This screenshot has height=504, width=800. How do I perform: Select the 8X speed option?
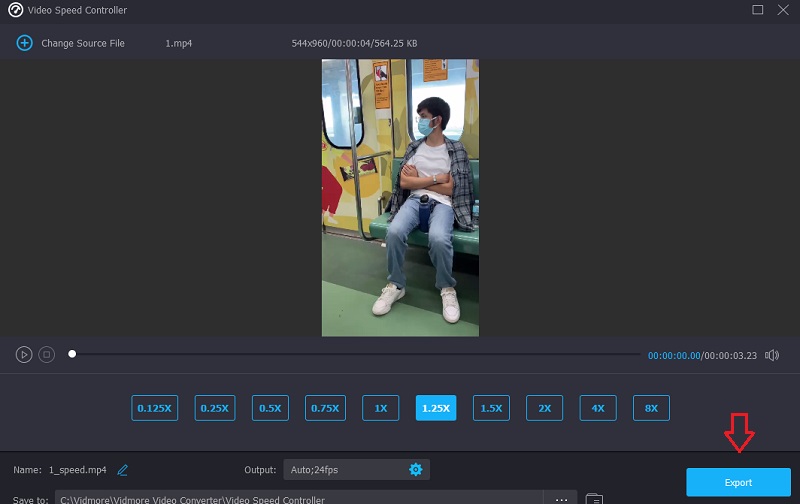click(651, 408)
